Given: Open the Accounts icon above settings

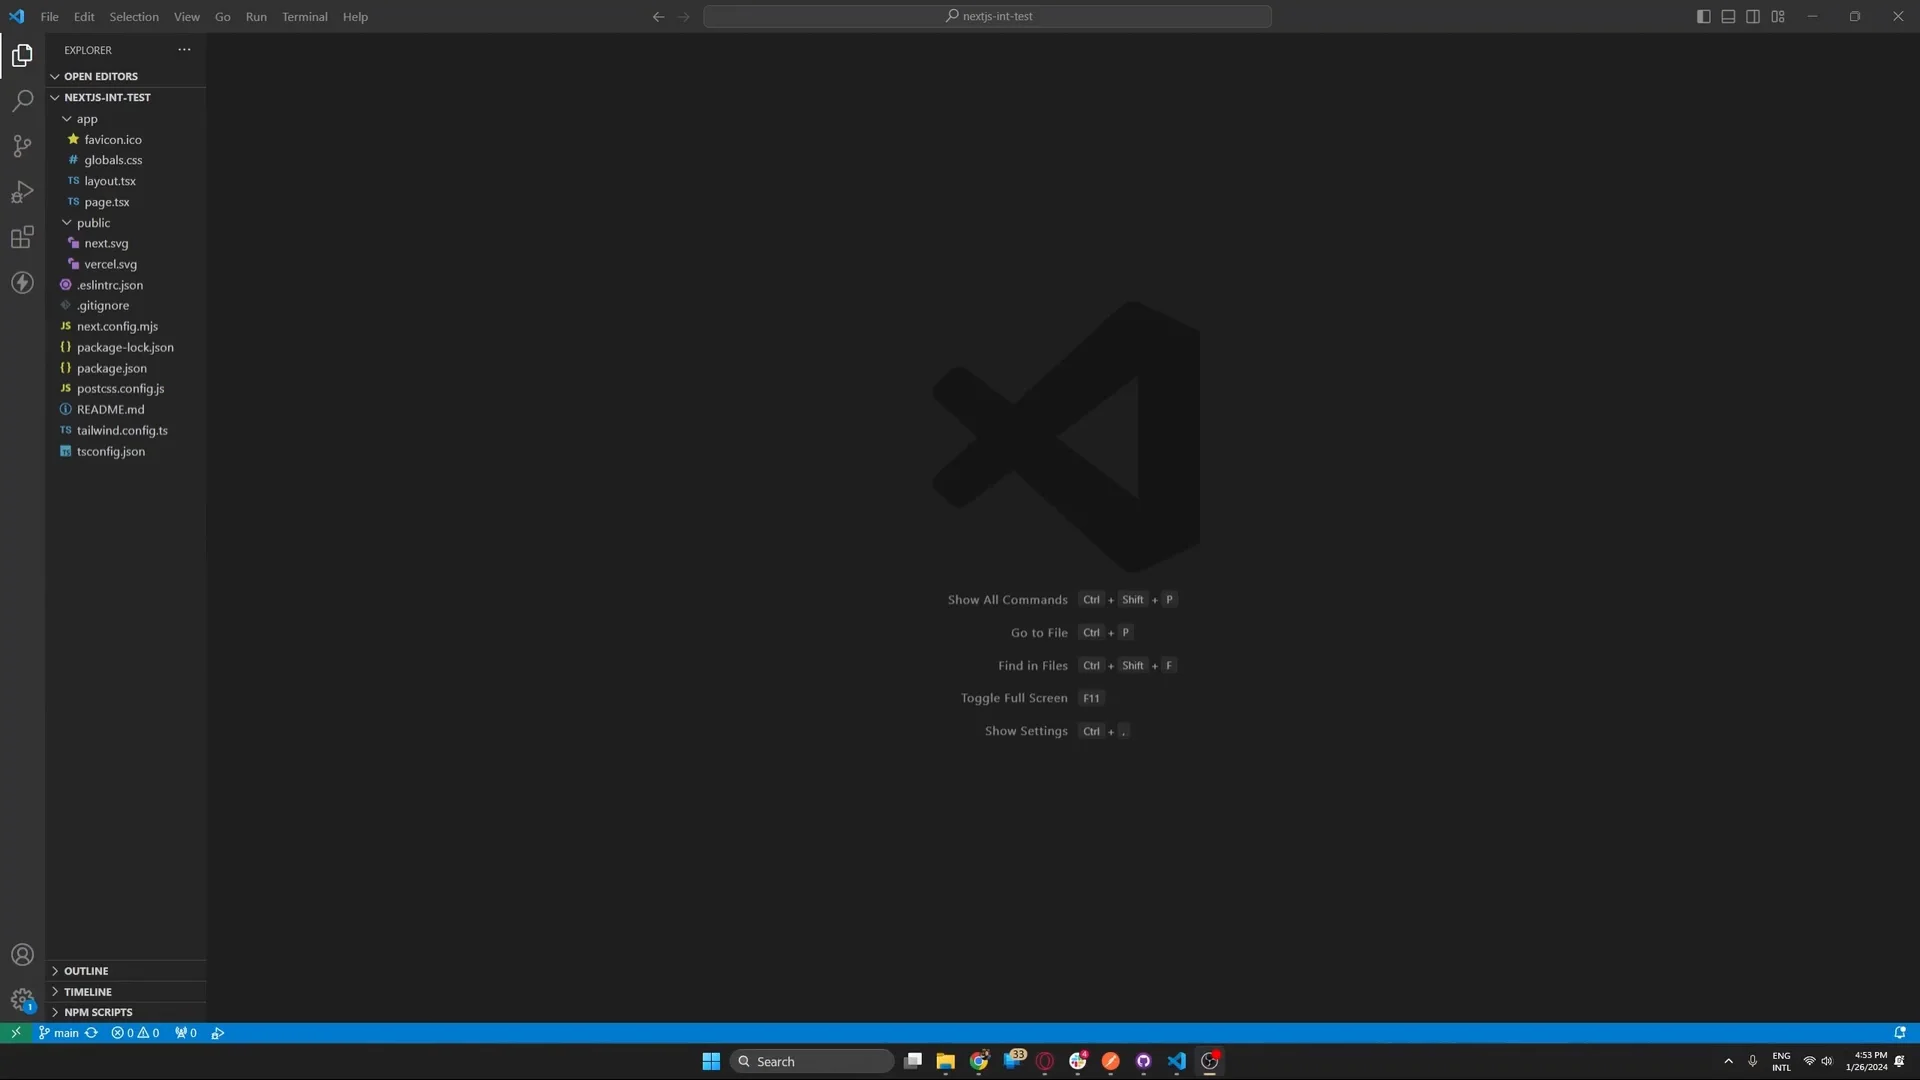Looking at the screenshot, I should coord(22,954).
